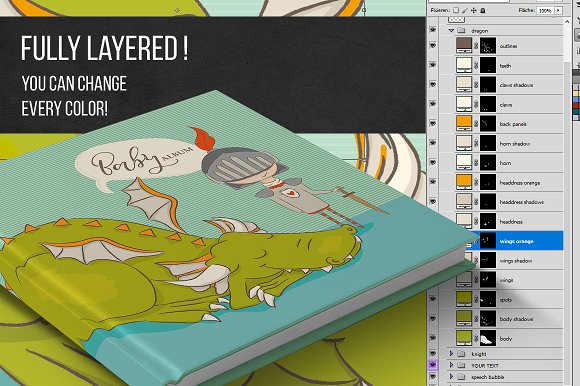
Task: Expand the speech bubble group
Action: click(451, 377)
